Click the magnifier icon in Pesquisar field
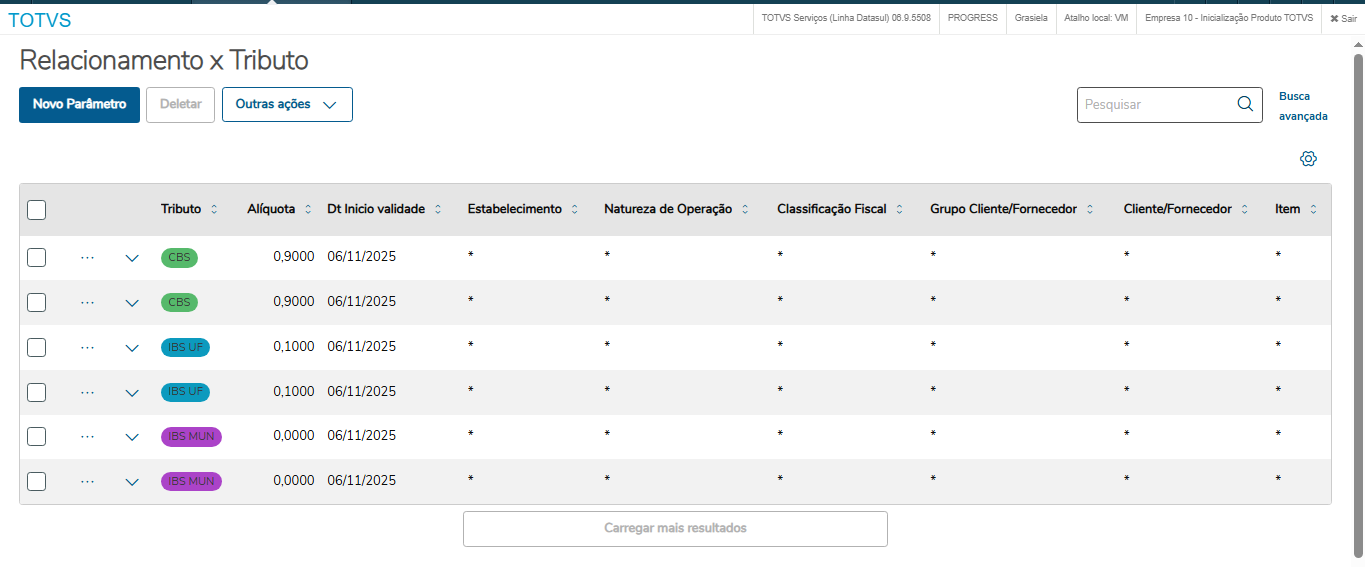1365x567 pixels. click(1245, 104)
